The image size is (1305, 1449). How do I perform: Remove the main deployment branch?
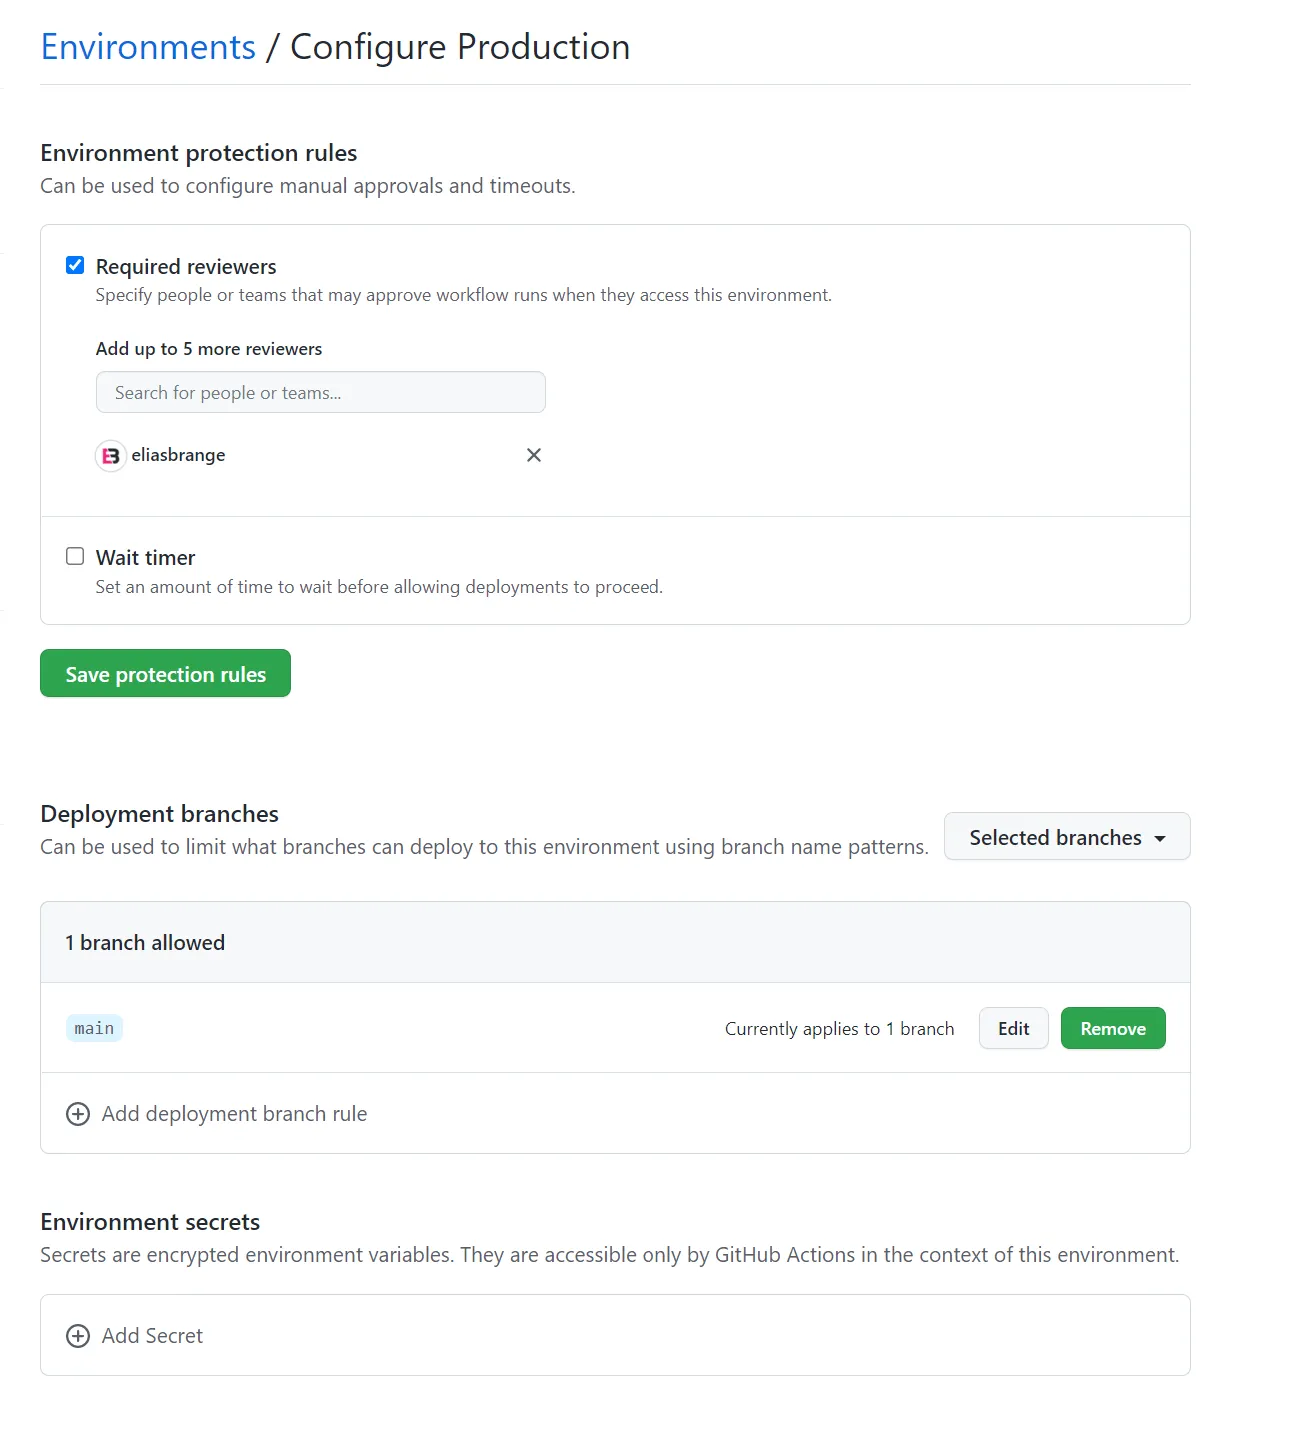pyautogui.click(x=1113, y=1028)
